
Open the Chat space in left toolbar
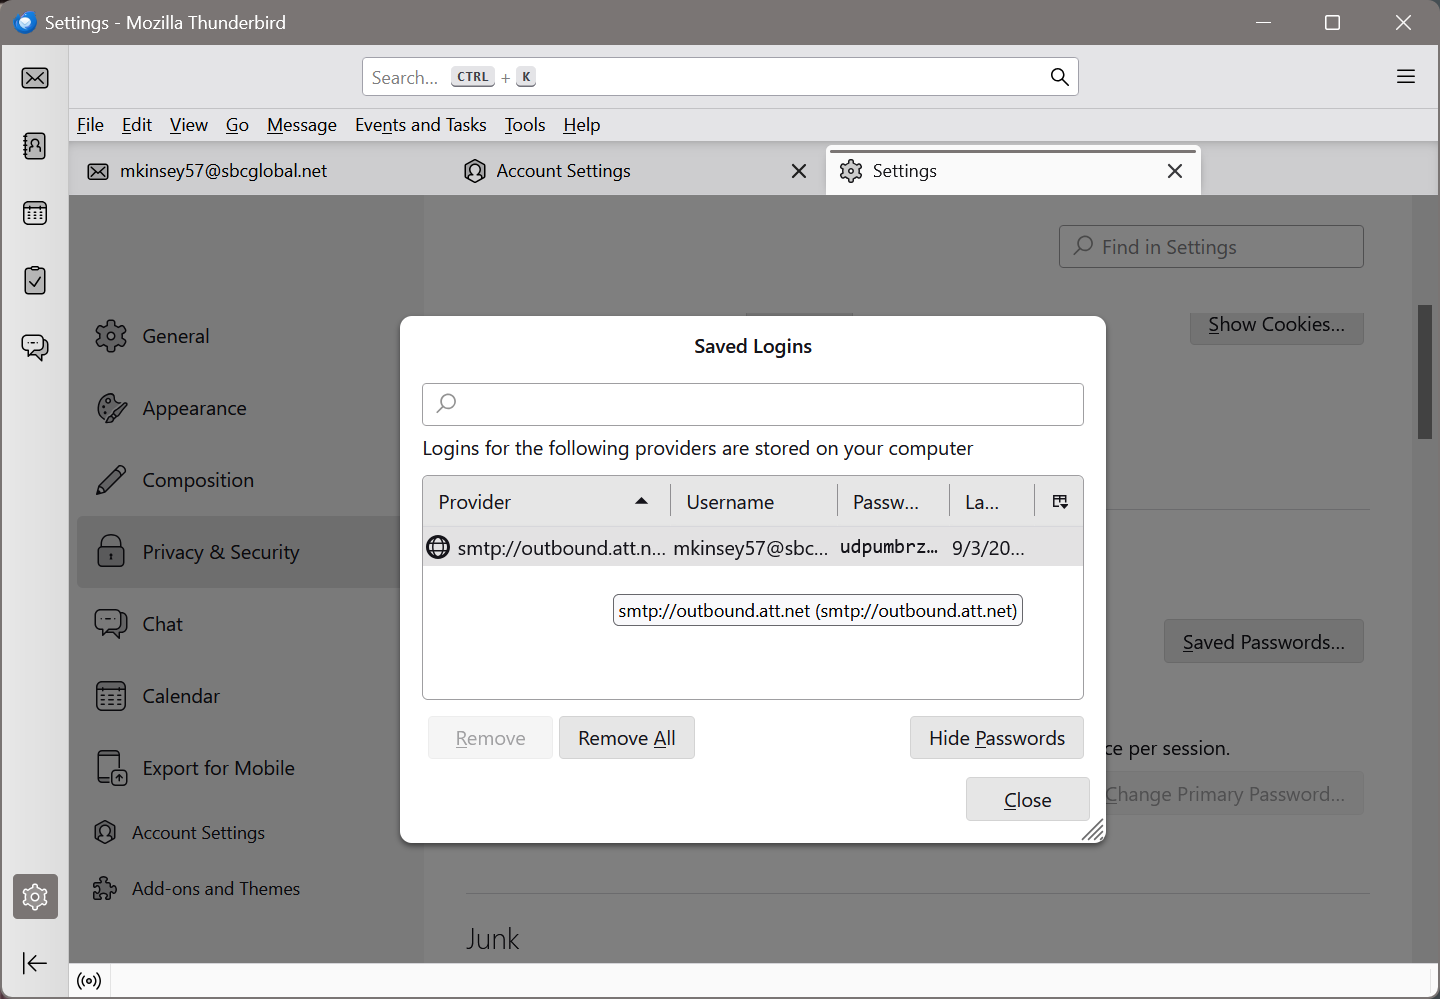click(35, 347)
